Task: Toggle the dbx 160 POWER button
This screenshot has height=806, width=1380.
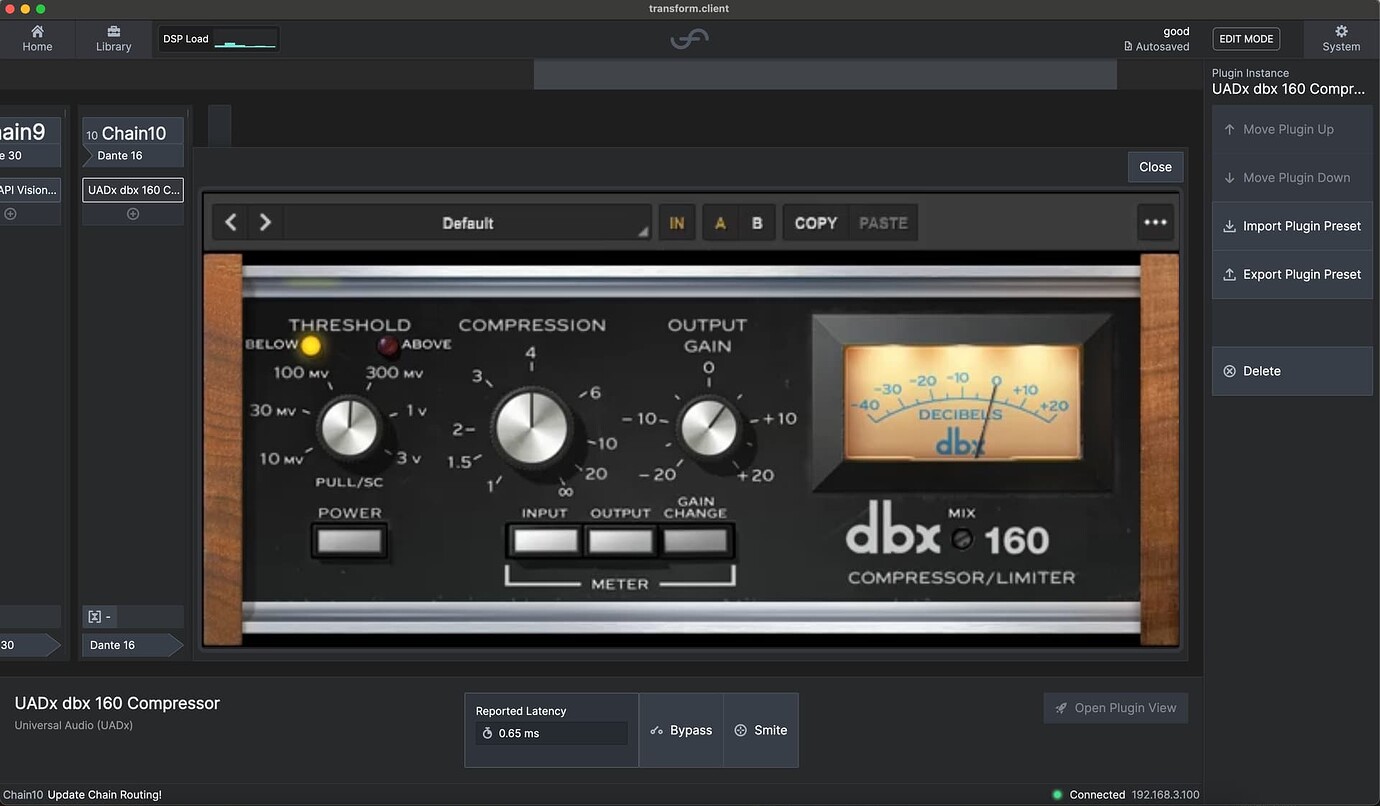Action: click(349, 542)
